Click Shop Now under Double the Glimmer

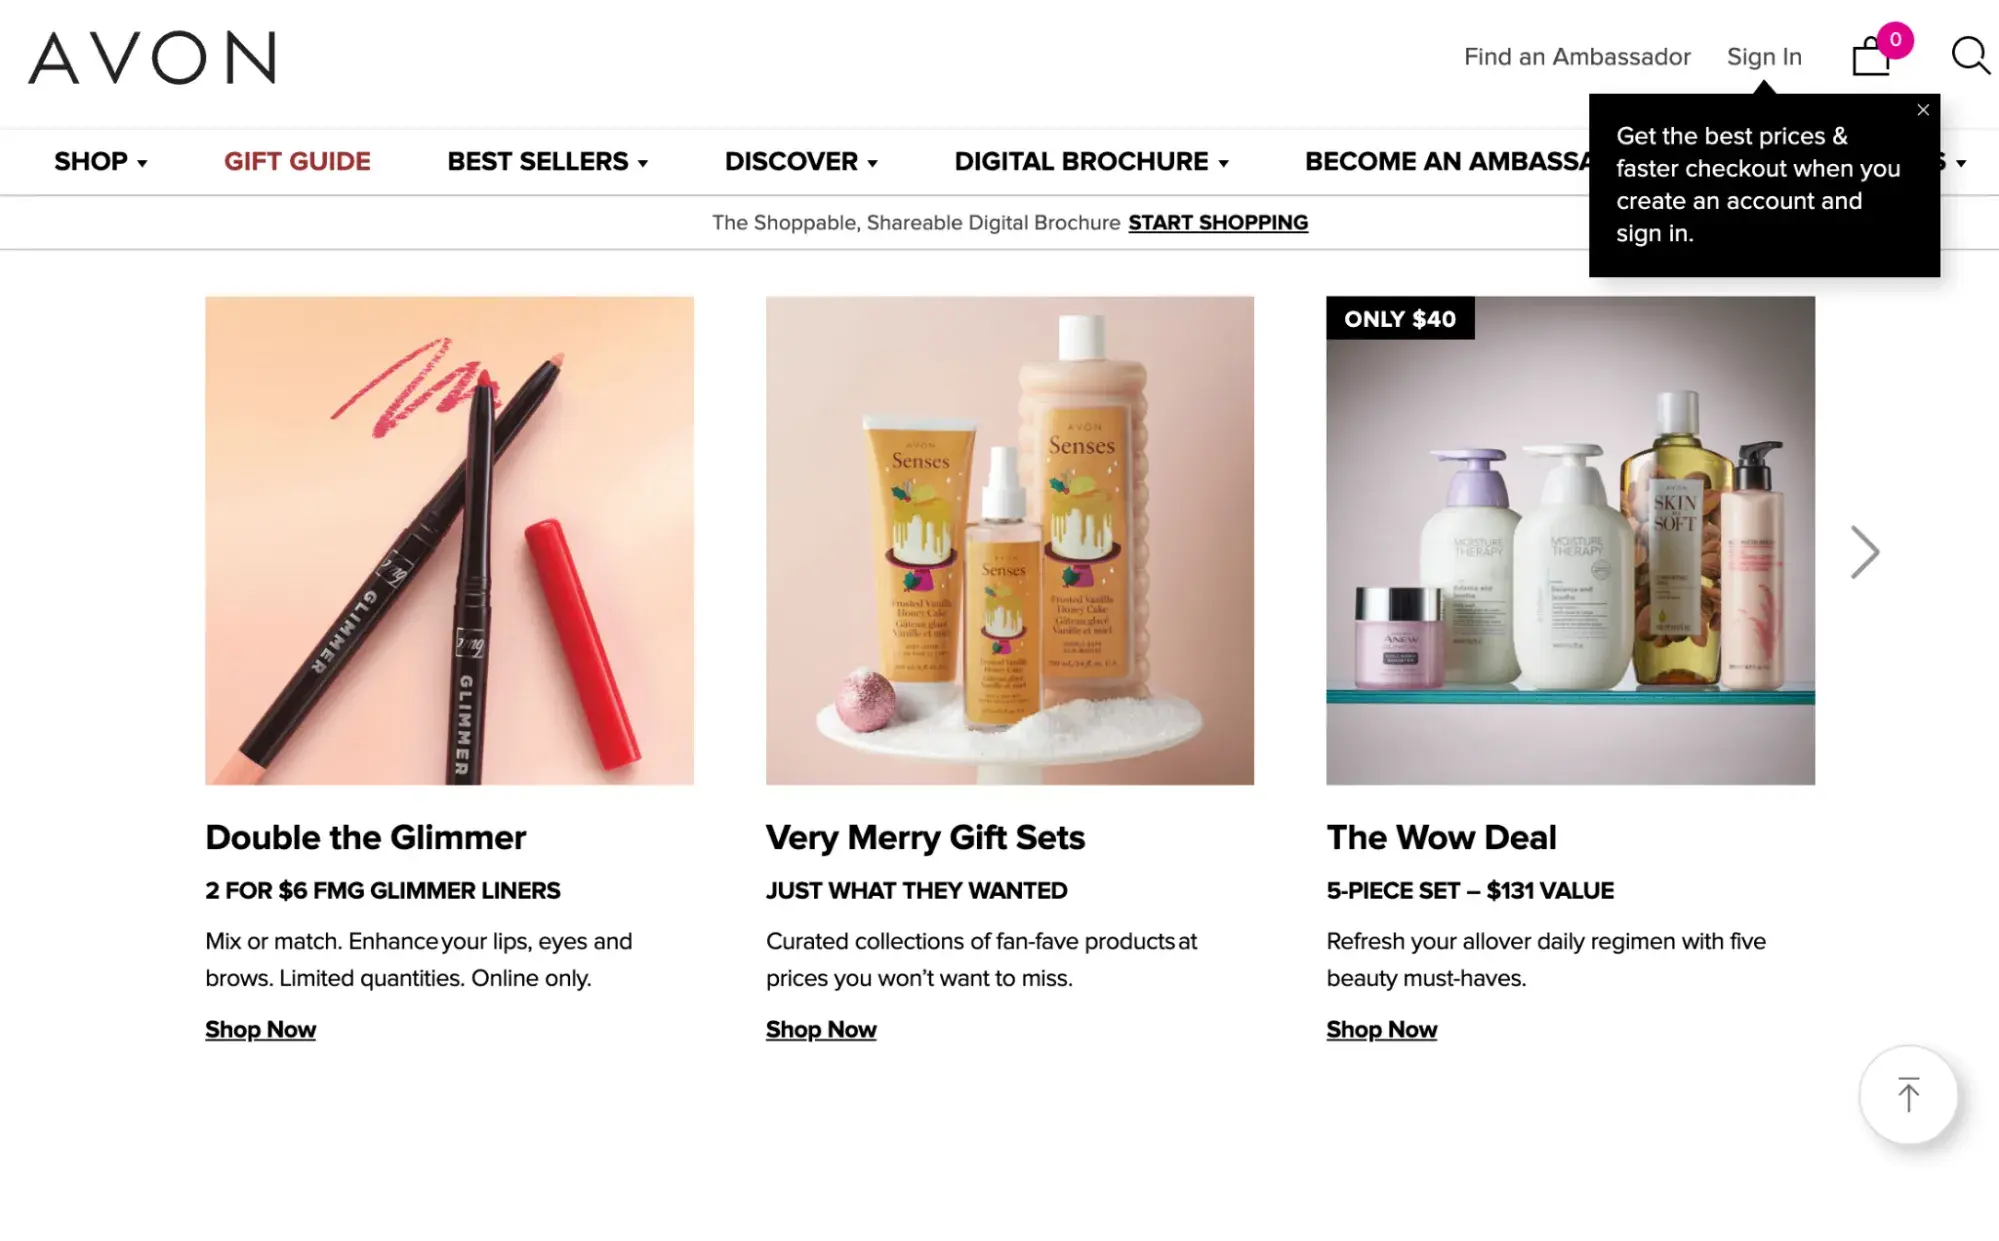coord(260,1029)
